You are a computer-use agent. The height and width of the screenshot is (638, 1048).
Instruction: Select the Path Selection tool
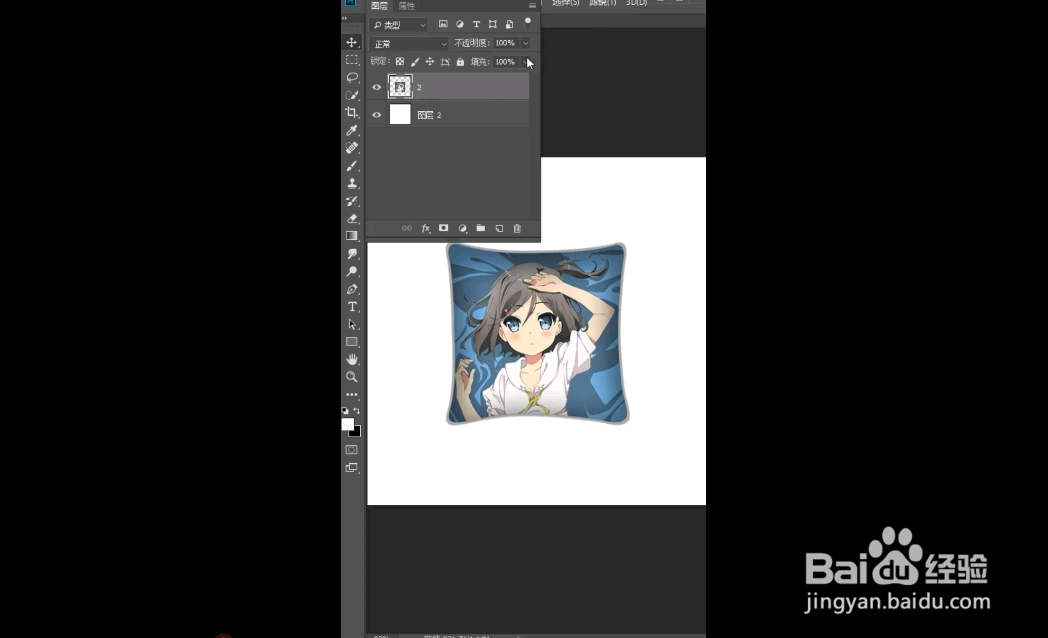pyautogui.click(x=352, y=325)
